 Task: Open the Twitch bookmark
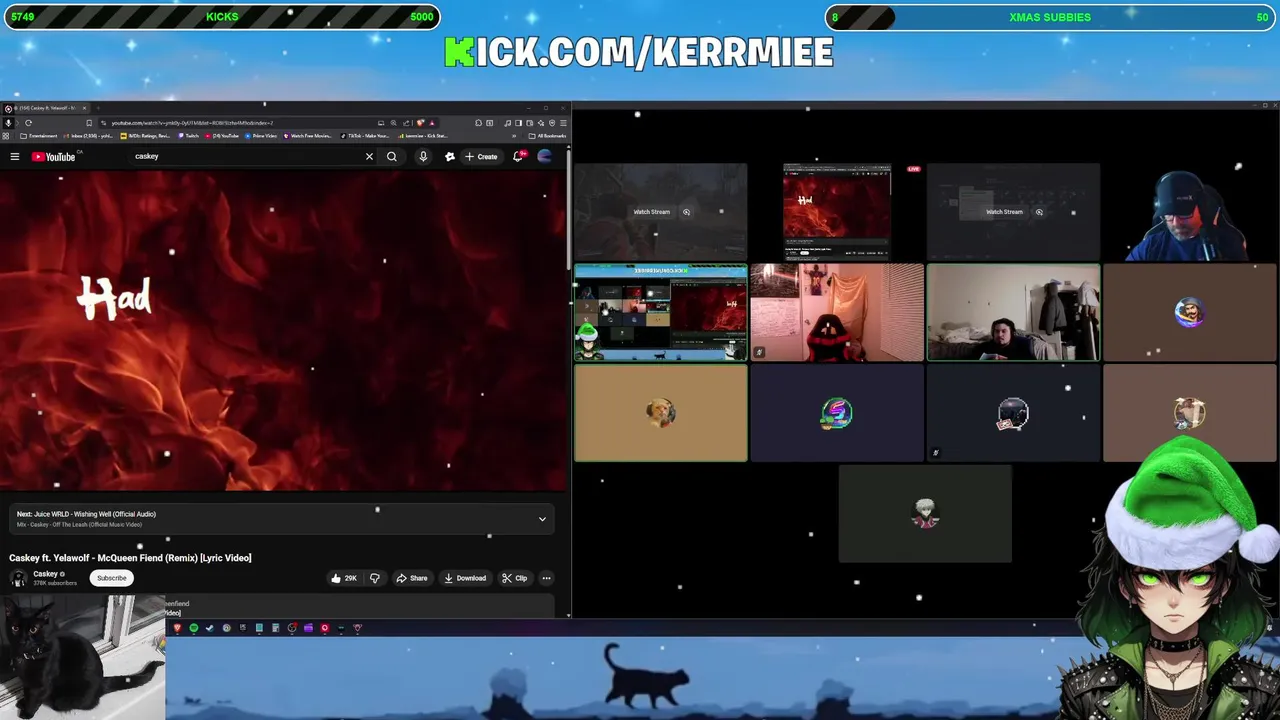click(x=189, y=136)
